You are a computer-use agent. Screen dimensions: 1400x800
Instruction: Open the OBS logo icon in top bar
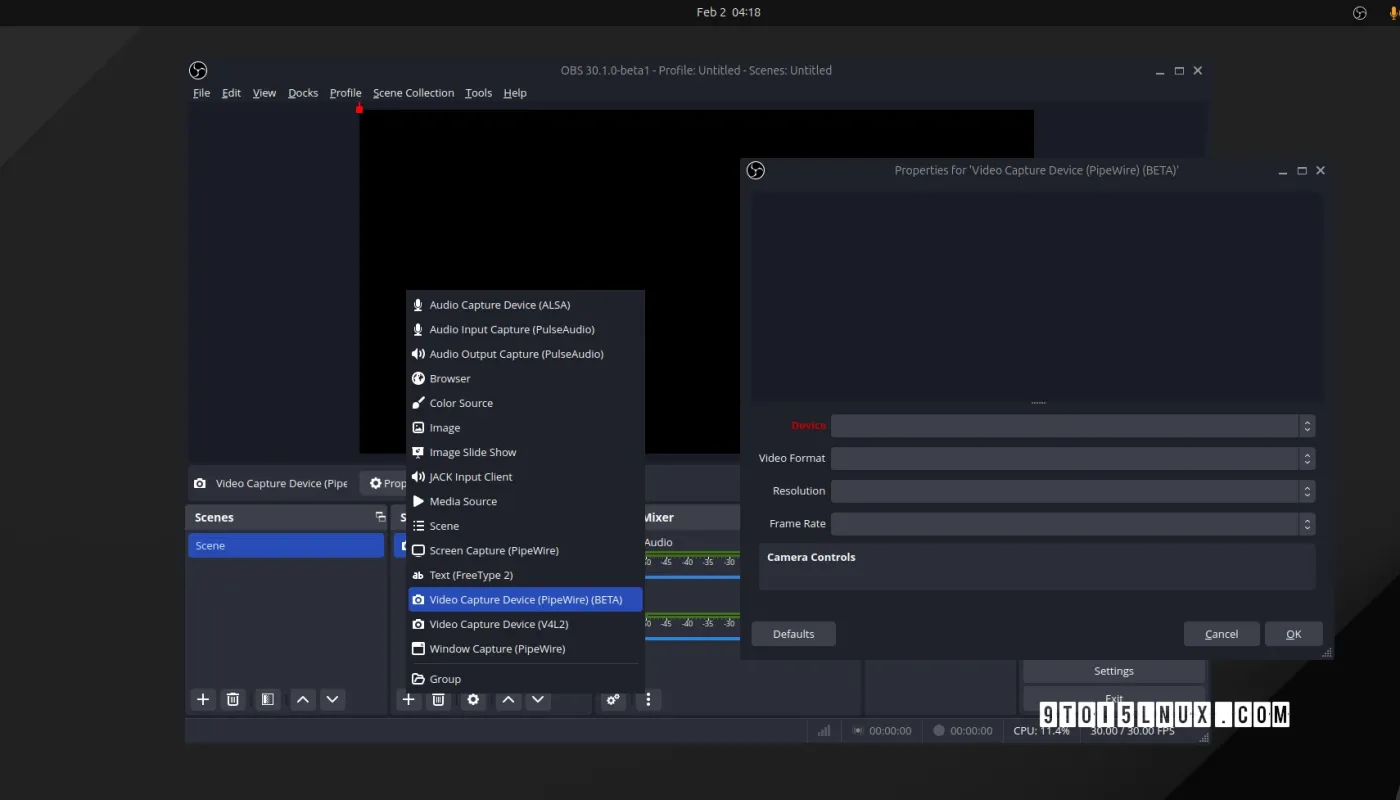click(x=1359, y=12)
